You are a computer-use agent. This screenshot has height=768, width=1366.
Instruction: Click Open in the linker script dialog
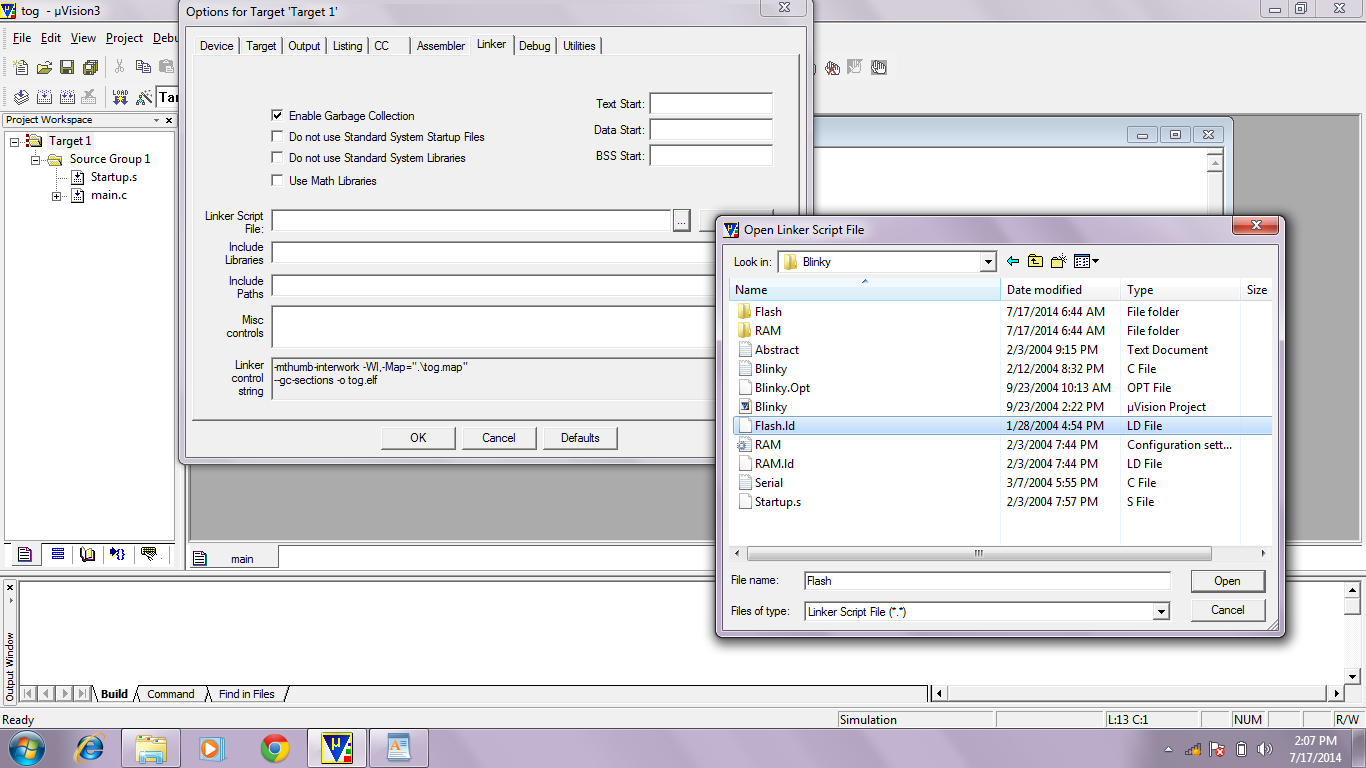click(1227, 581)
